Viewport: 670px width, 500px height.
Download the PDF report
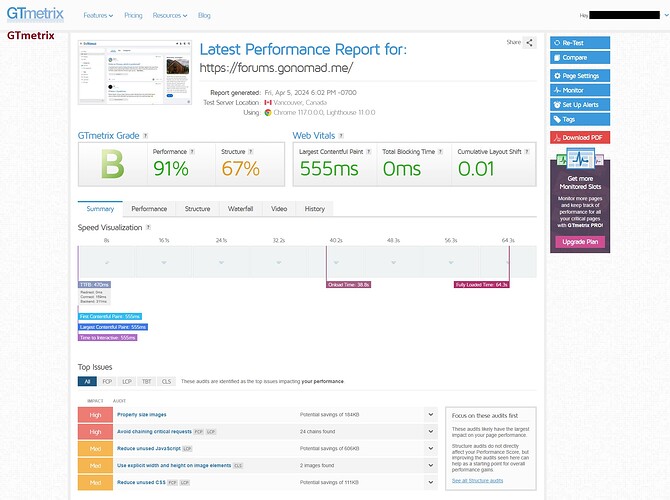[580, 138]
